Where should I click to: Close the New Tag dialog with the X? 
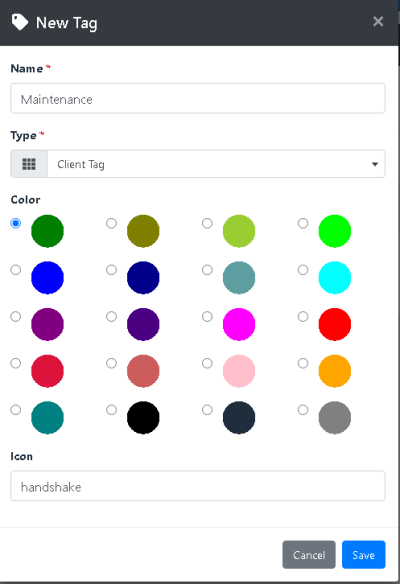point(378,22)
